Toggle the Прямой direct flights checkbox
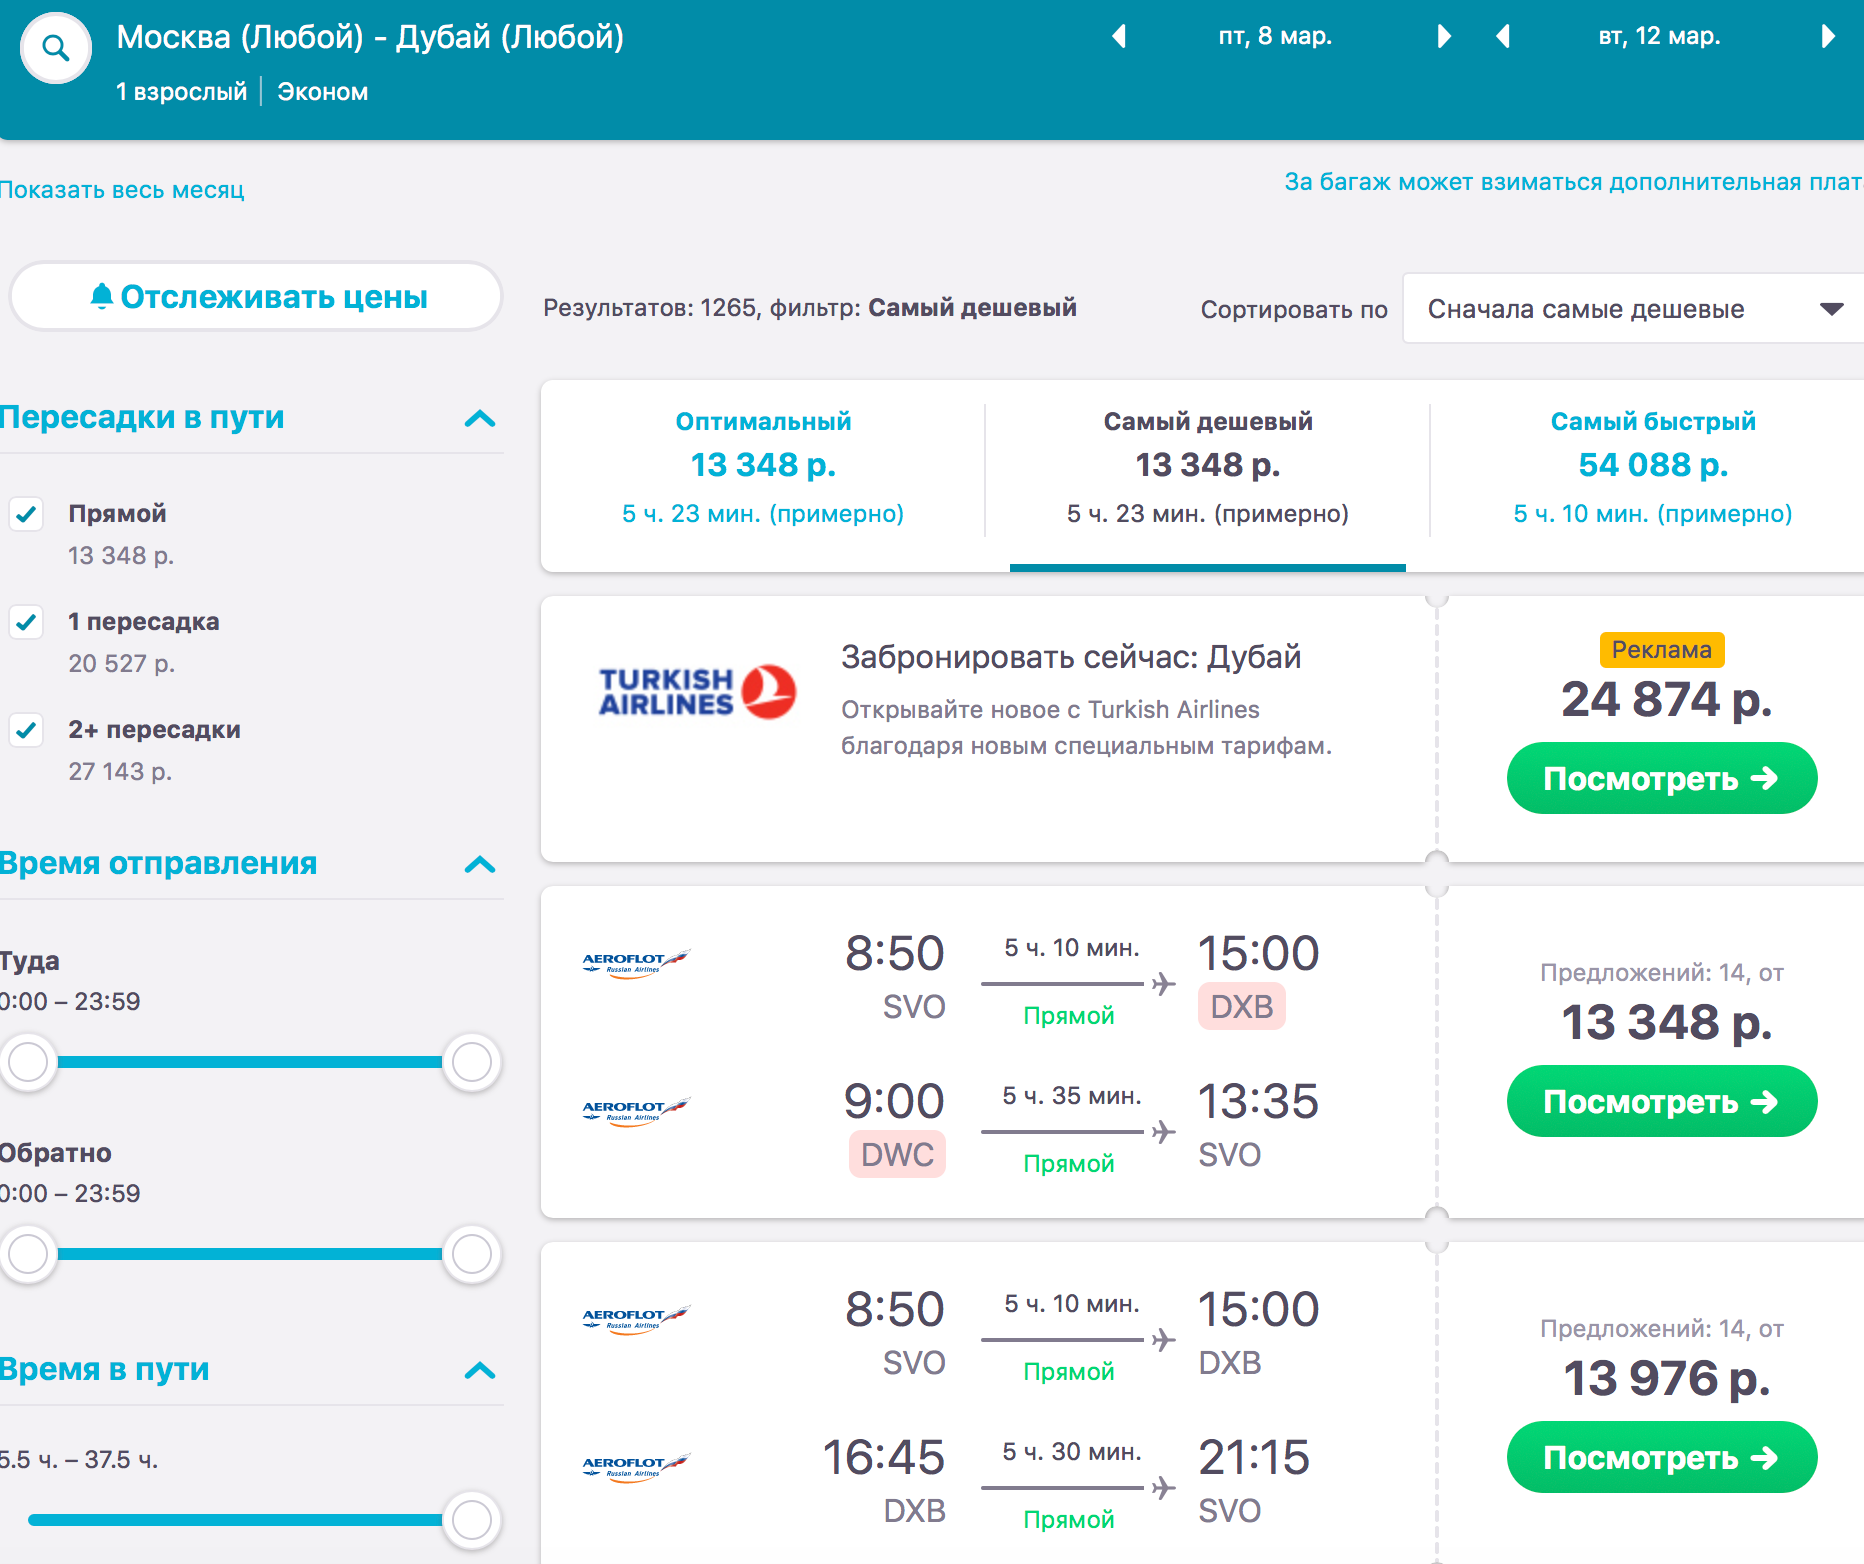Image resolution: width=1864 pixels, height=1564 pixels. click(x=26, y=514)
